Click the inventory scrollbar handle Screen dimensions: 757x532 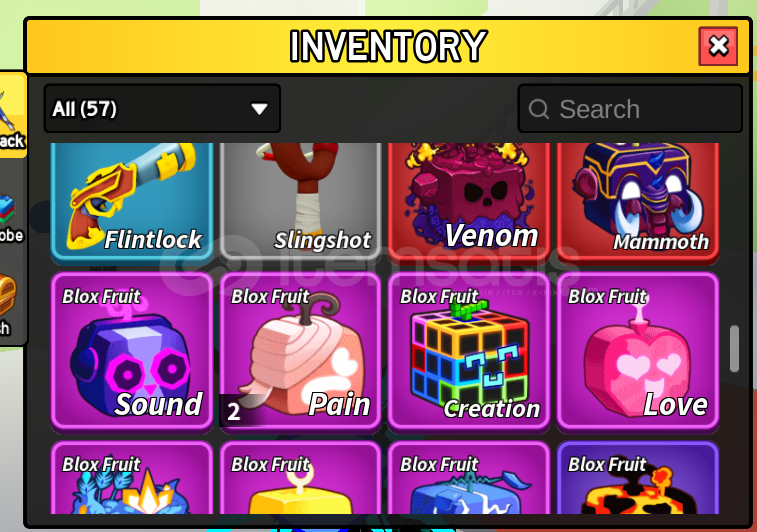click(x=734, y=349)
